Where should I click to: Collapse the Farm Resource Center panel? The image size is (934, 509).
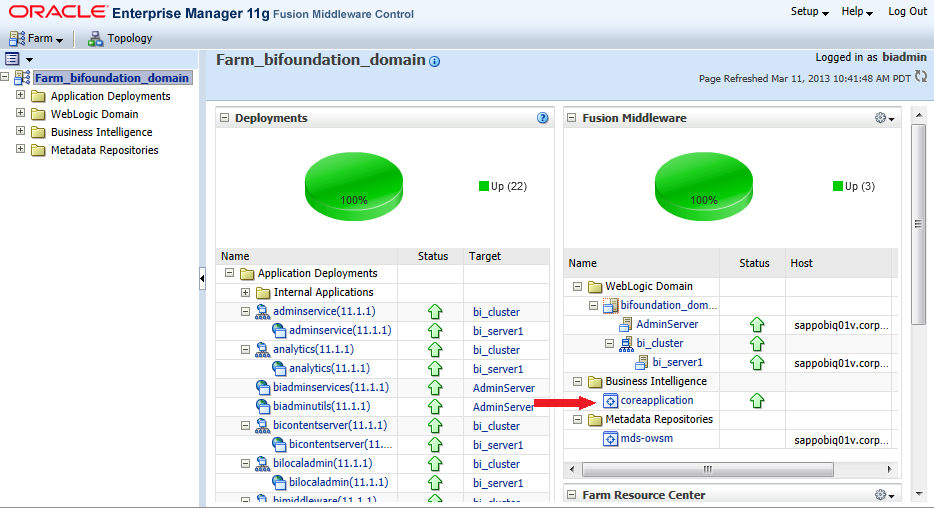(572, 495)
